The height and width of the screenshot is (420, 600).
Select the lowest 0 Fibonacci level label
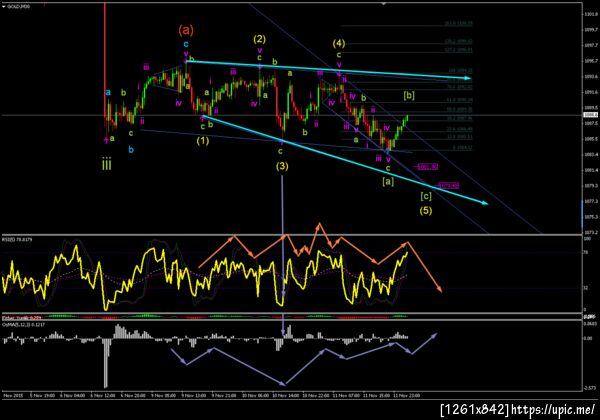click(x=462, y=148)
